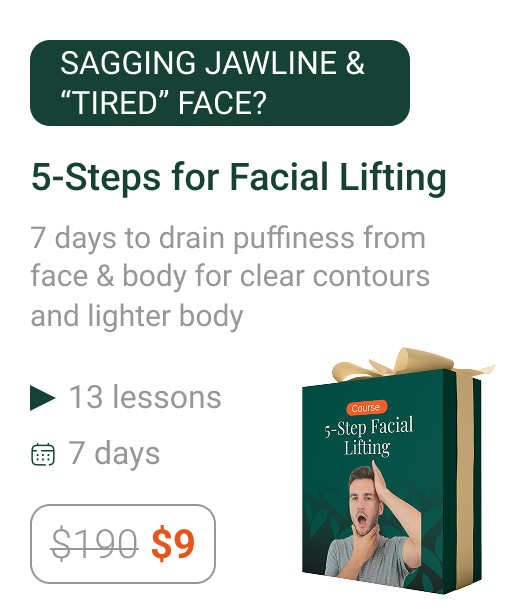518x614 pixels.
Task: Click the rounded price box
Action: [x=123, y=544]
